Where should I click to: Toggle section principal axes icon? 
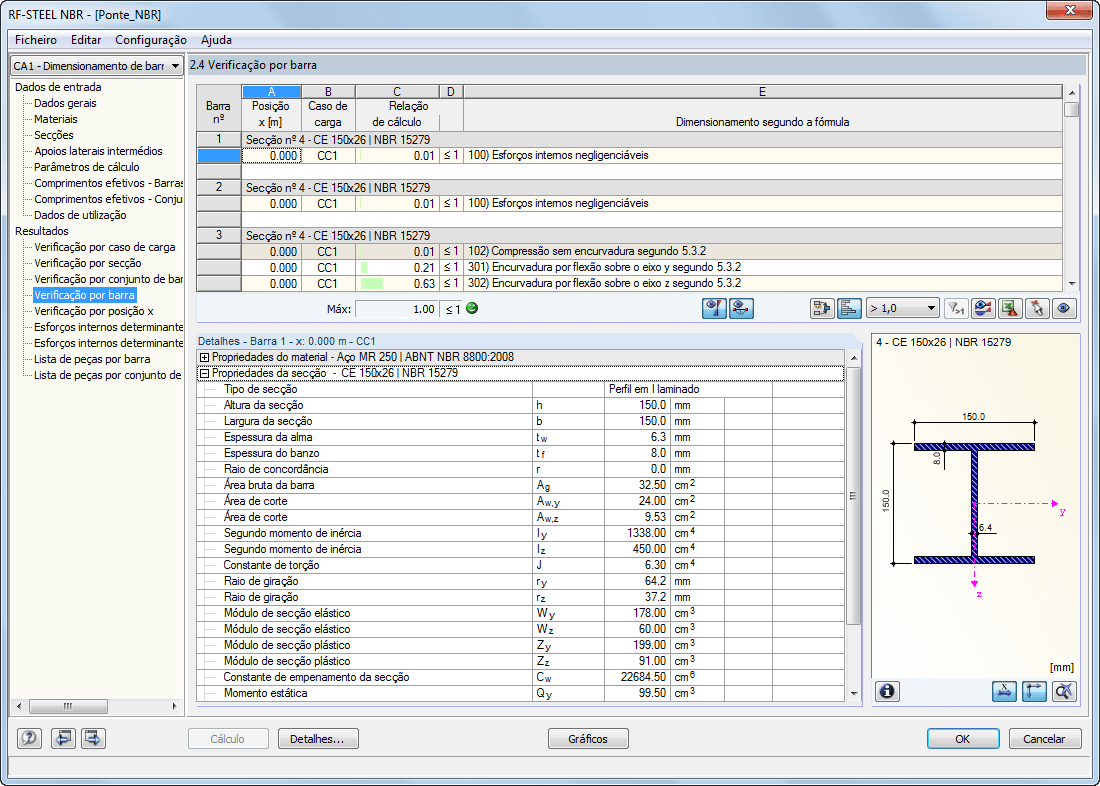[1035, 691]
